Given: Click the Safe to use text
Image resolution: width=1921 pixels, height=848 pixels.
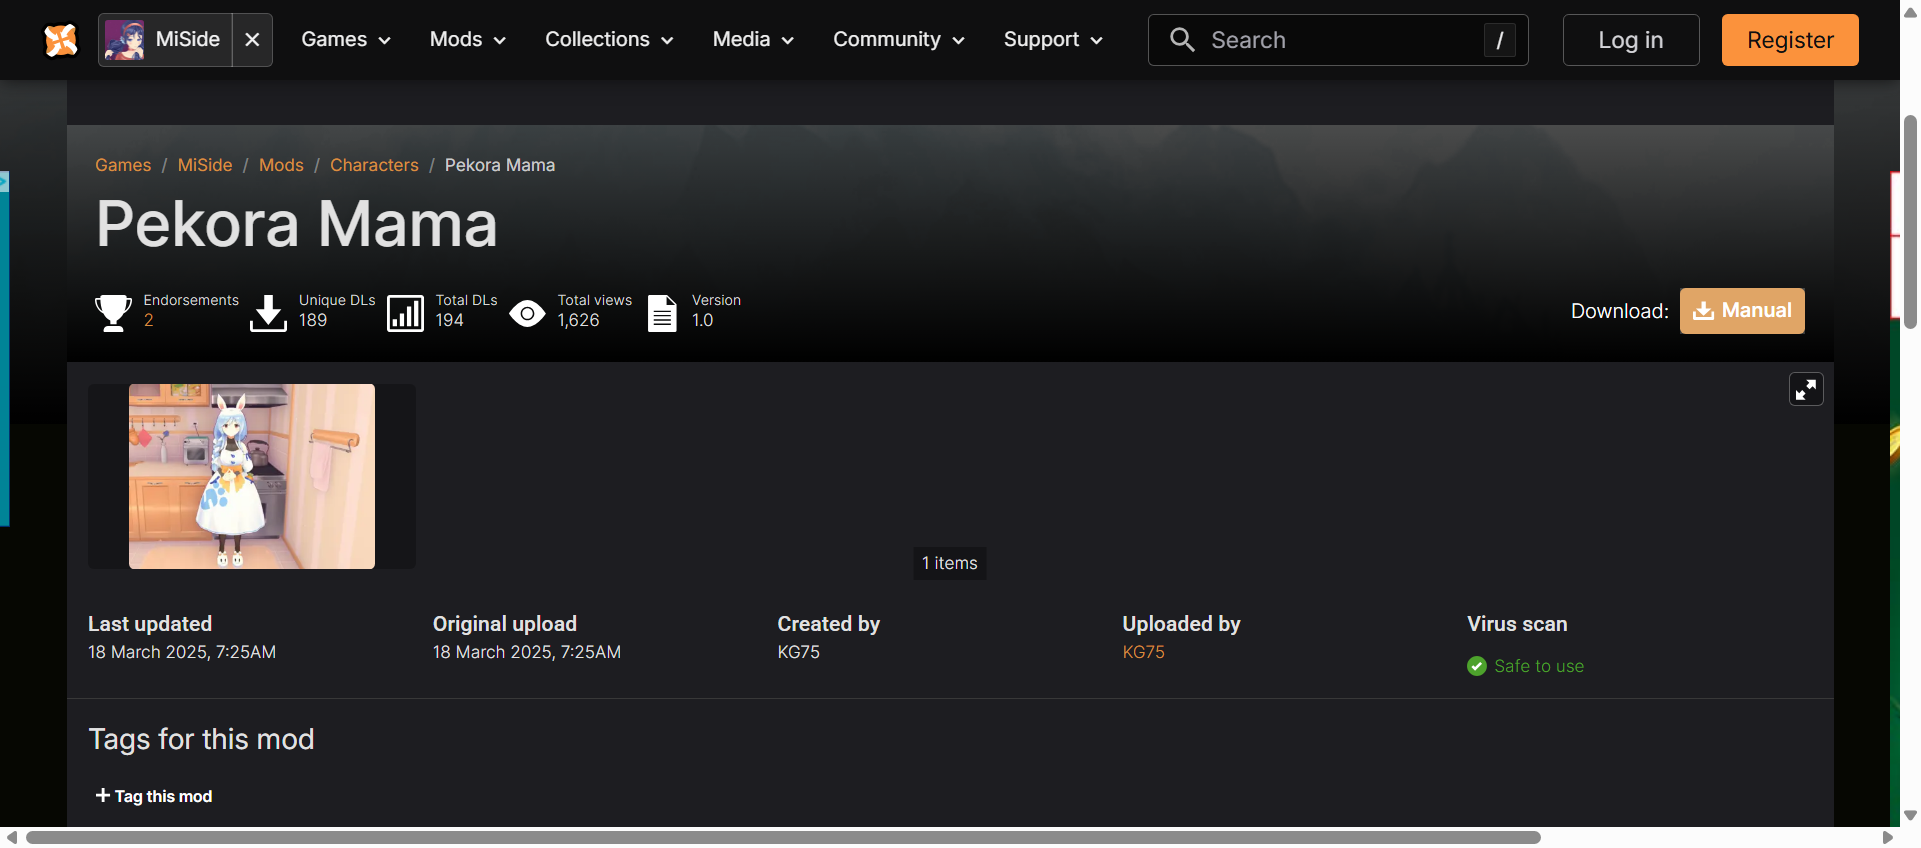Looking at the screenshot, I should click(1539, 666).
